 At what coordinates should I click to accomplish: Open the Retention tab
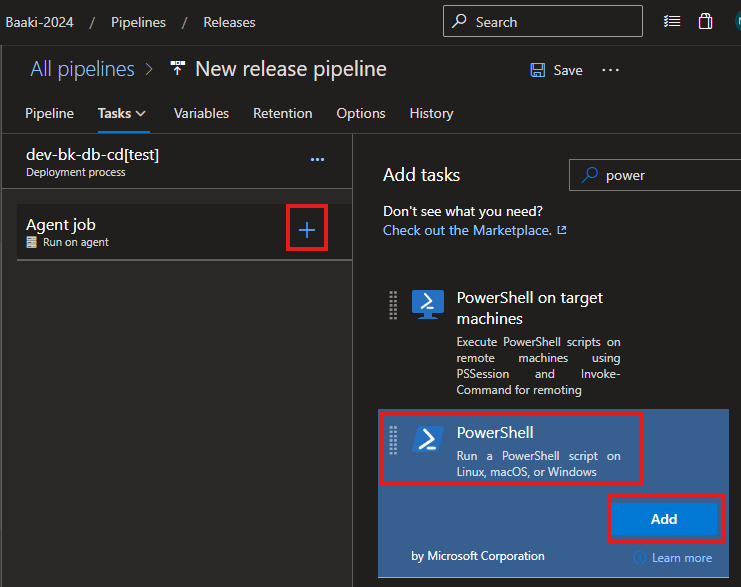pyautogui.click(x=283, y=113)
